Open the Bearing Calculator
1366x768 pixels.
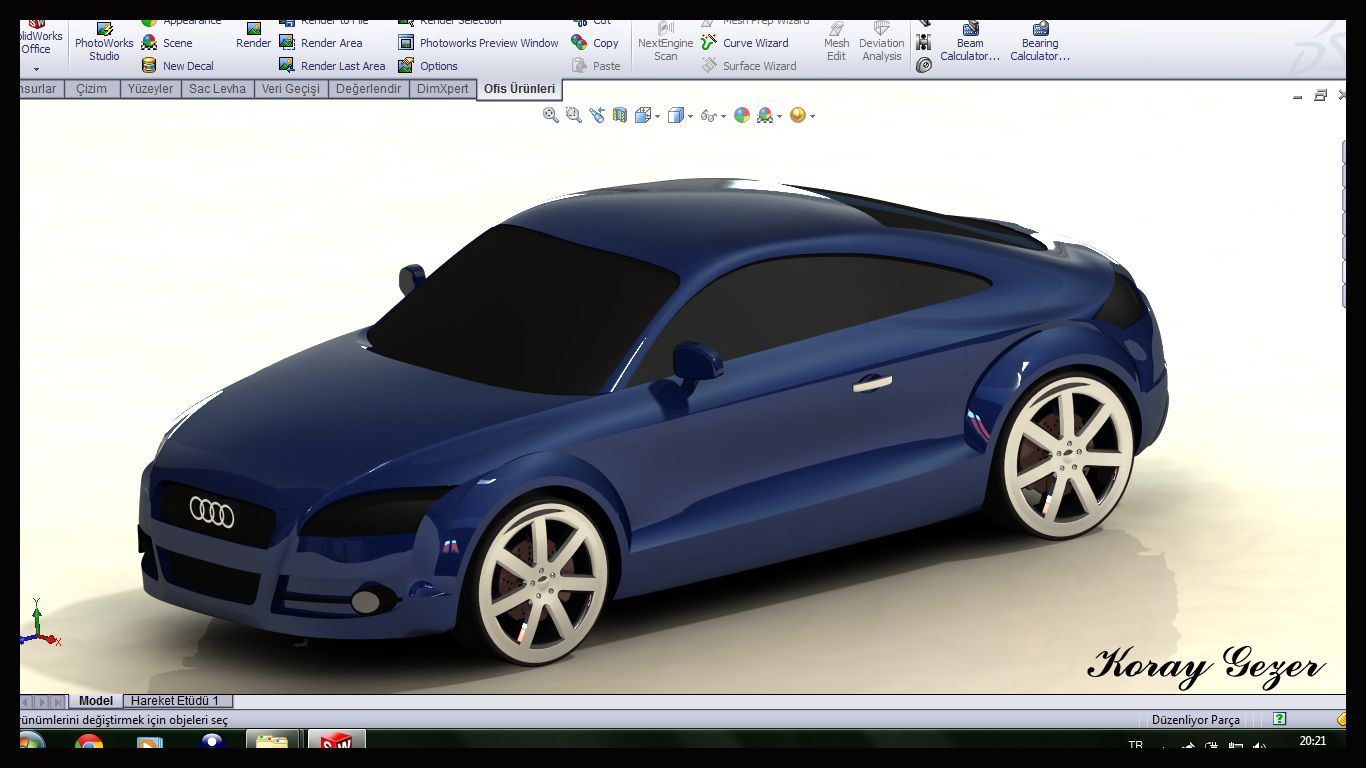(x=1040, y=42)
